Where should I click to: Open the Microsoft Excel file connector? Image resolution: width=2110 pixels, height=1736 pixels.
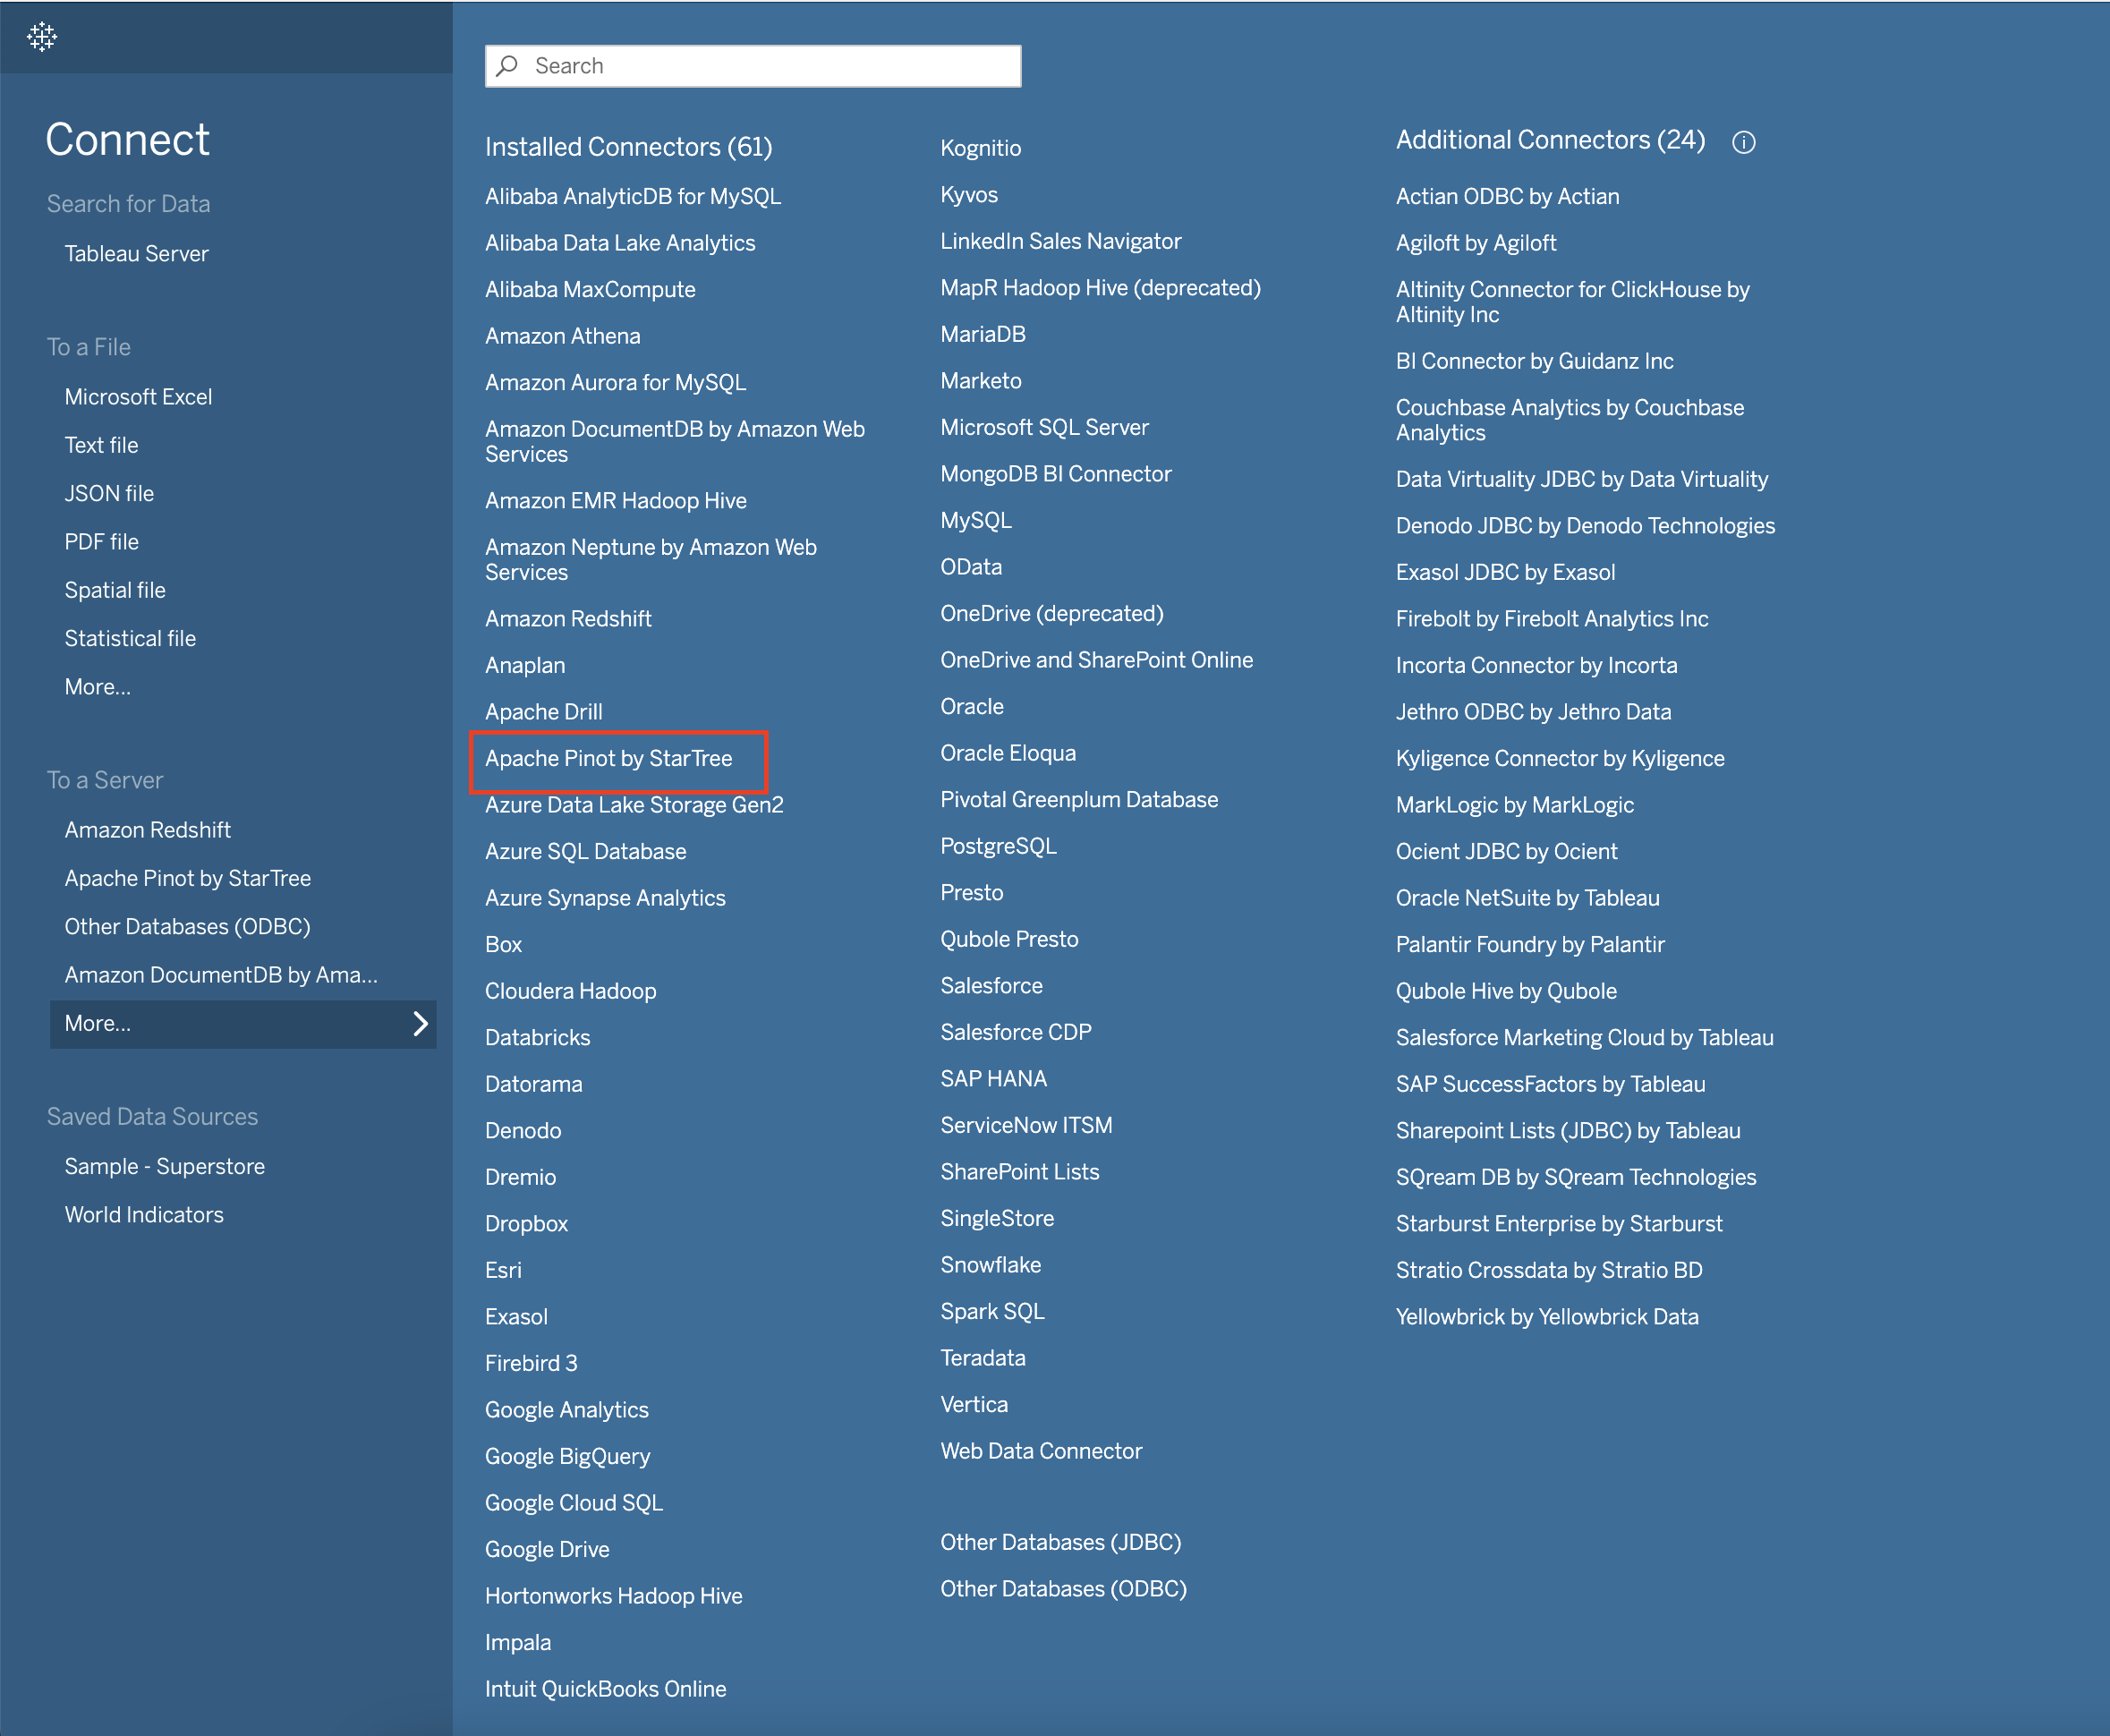tap(138, 396)
